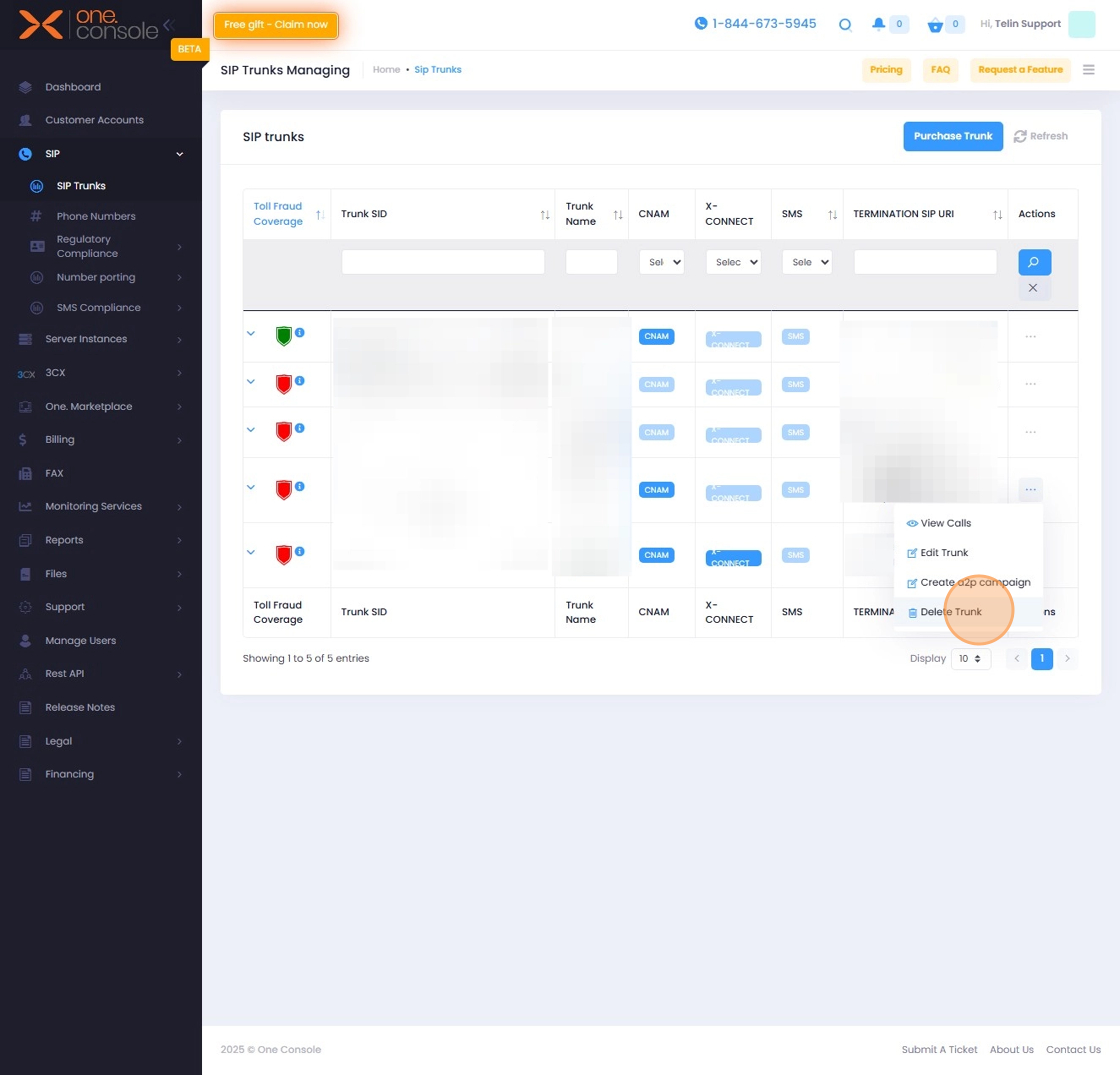This screenshot has height=1075, width=1120.
Task: Click the red shield in the second trunk row
Action: 284,384
